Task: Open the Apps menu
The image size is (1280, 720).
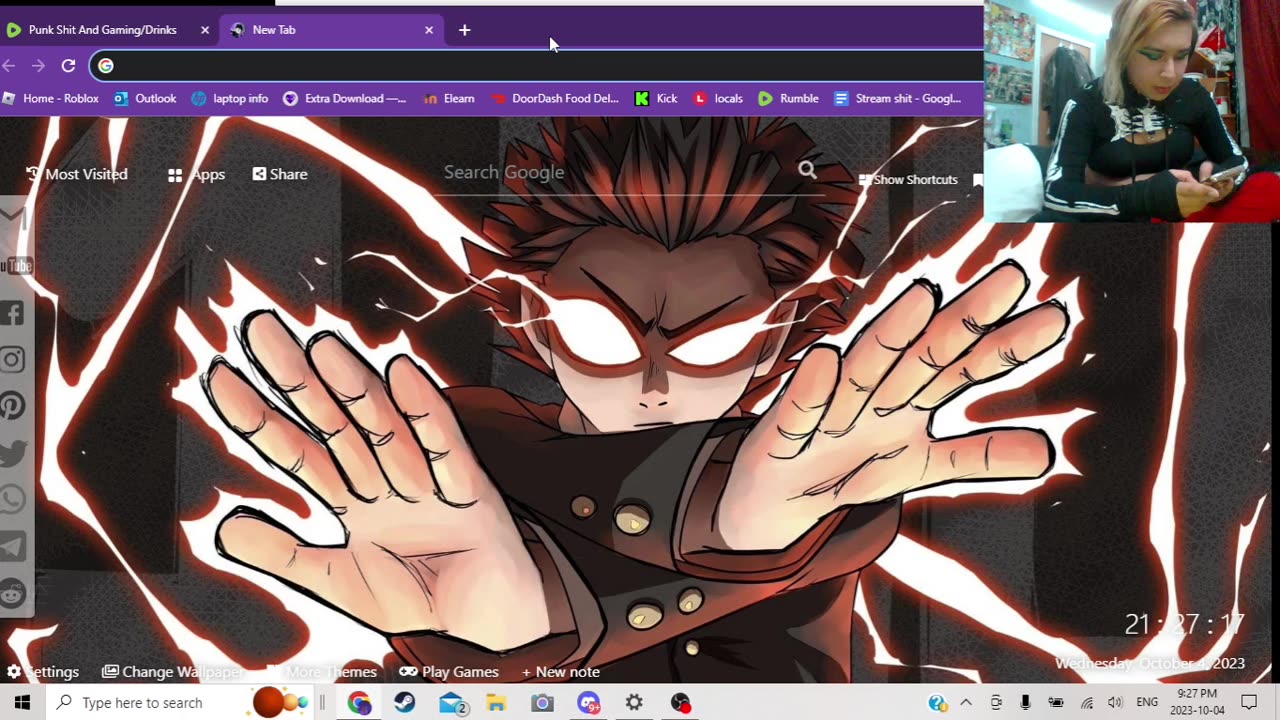Action: [x=196, y=174]
